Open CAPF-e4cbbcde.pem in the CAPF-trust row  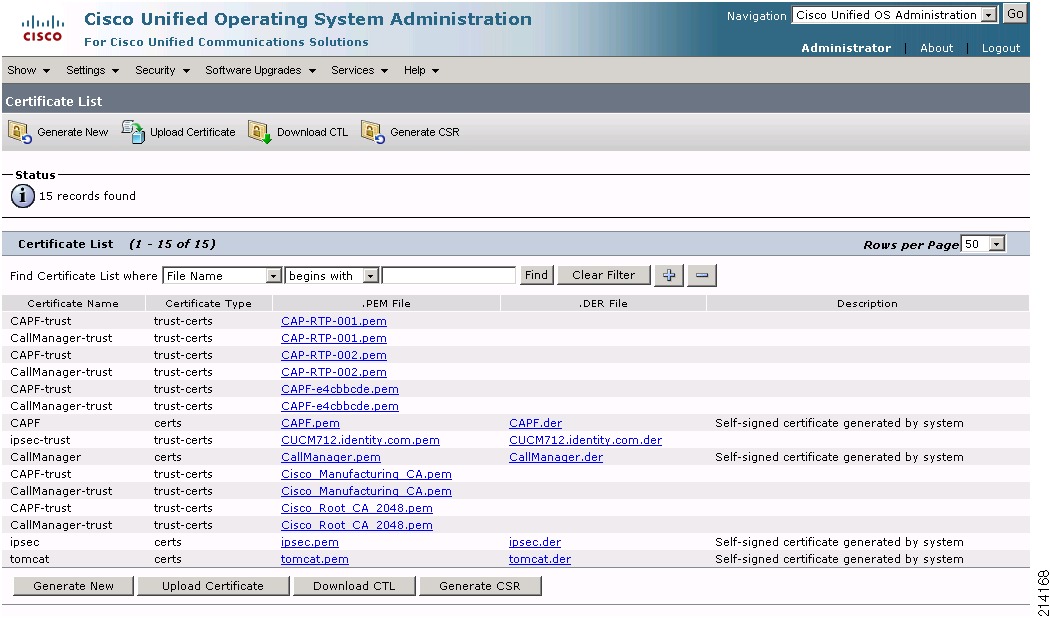click(x=340, y=389)
